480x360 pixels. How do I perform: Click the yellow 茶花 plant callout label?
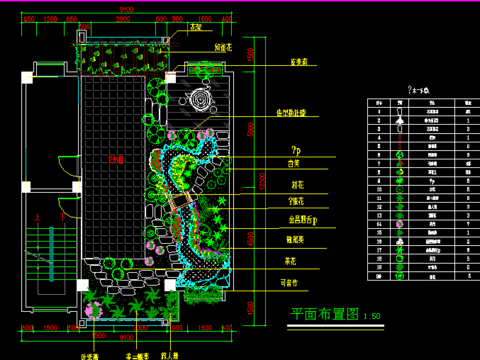point(290,261)
